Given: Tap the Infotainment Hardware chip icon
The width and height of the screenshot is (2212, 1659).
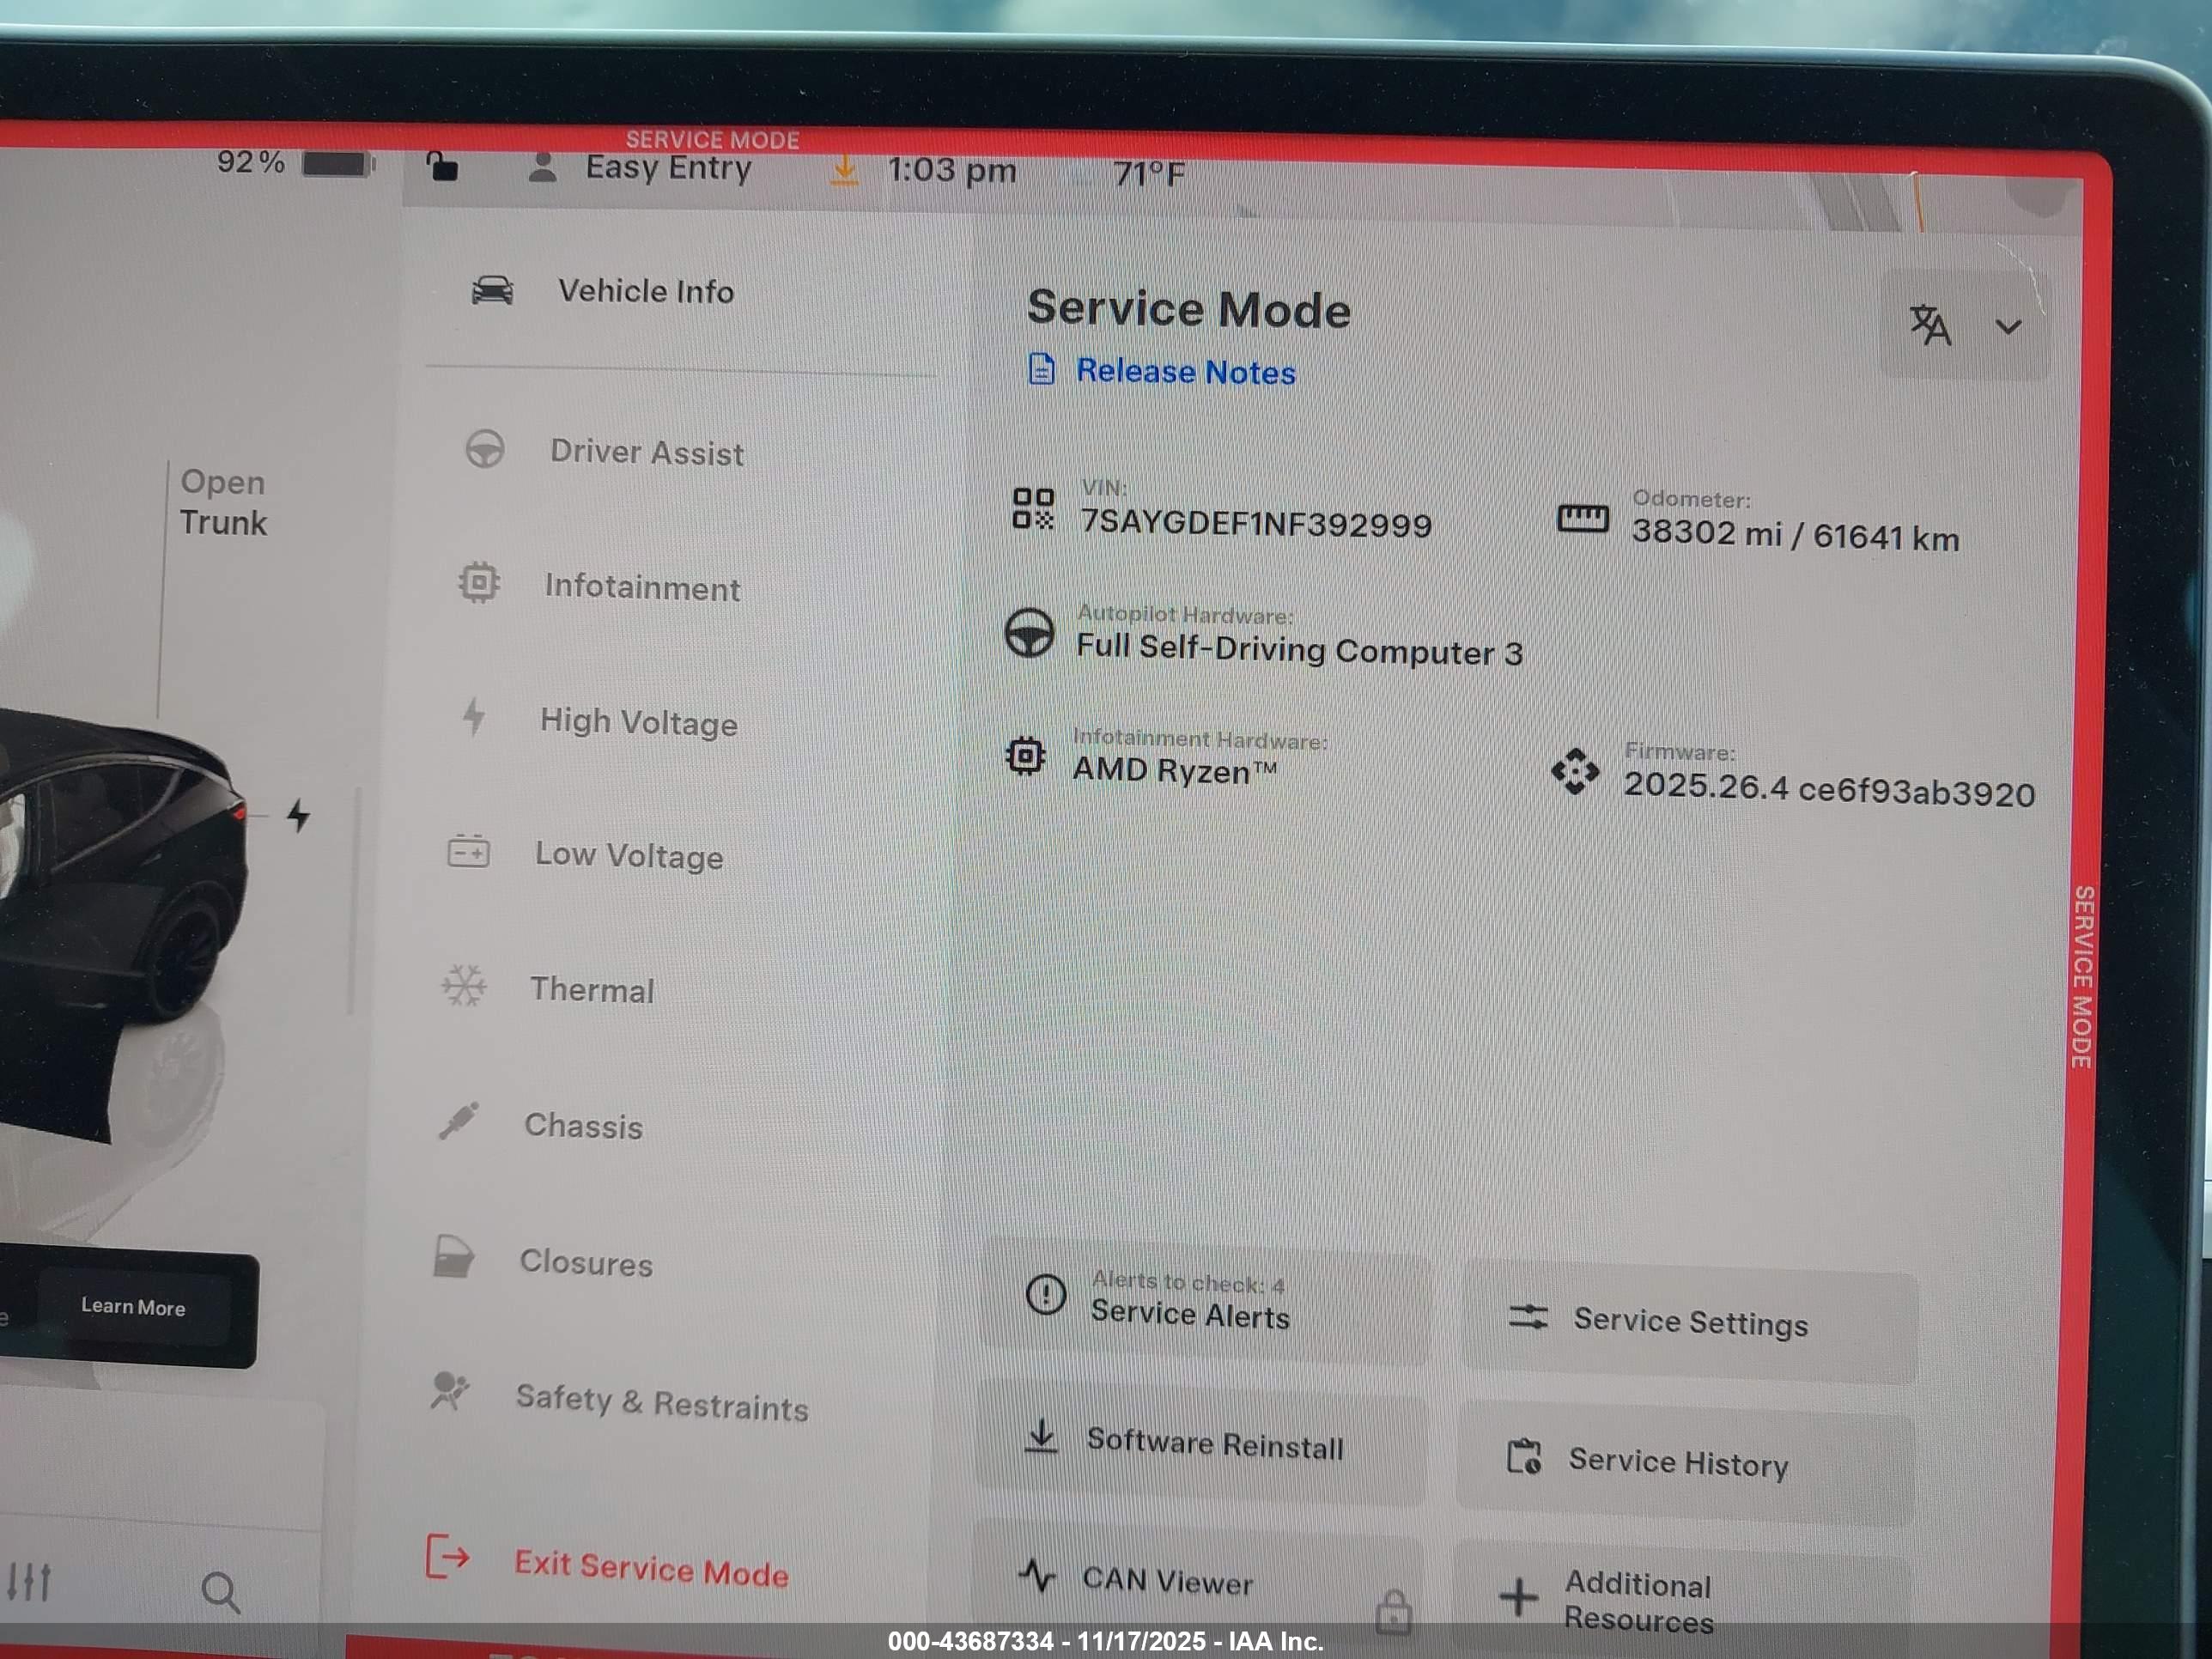Looking at the screenshot, I should [1026, 756].
